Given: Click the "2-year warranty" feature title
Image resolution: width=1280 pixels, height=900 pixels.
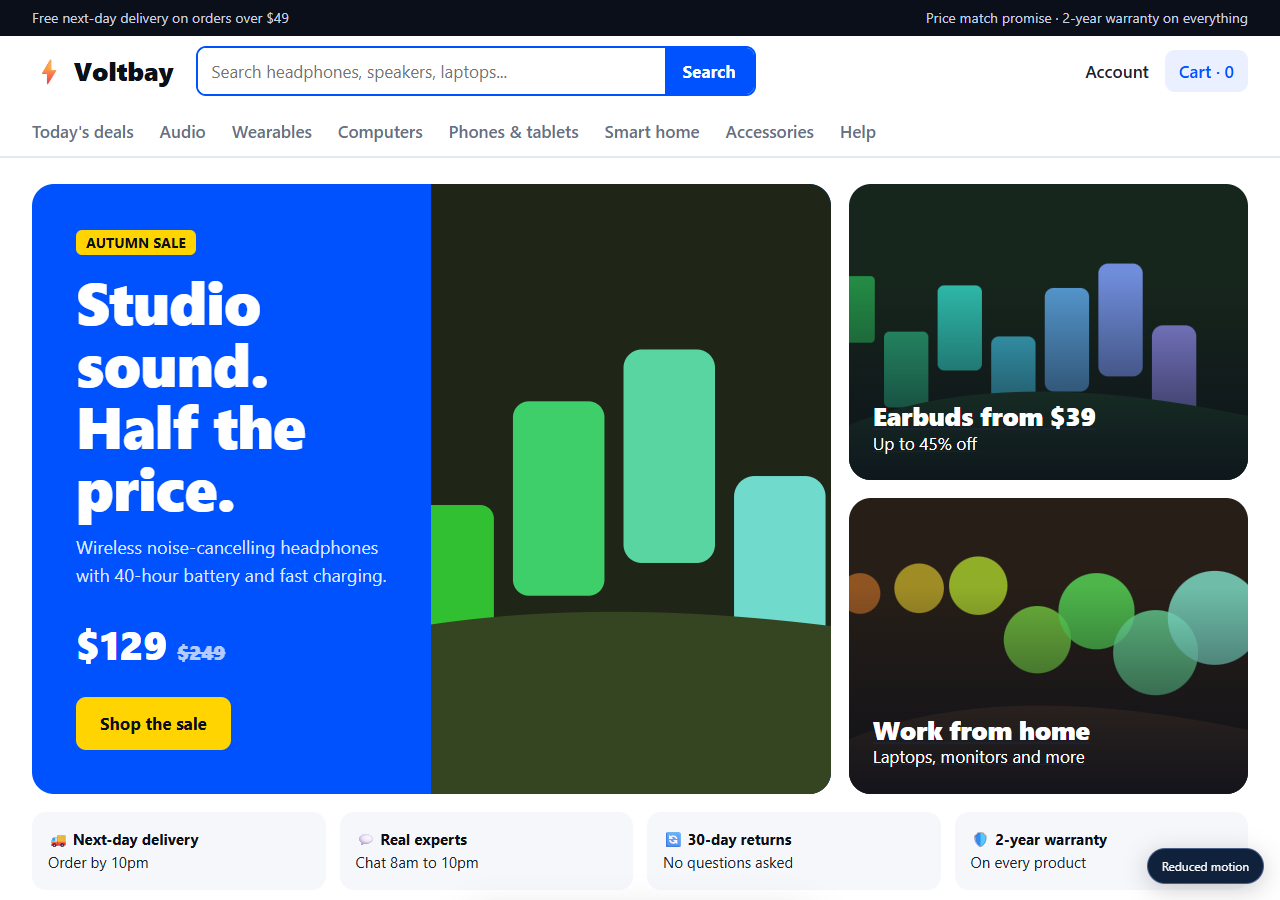Looking at the screenshot, I should (1051, 840).
